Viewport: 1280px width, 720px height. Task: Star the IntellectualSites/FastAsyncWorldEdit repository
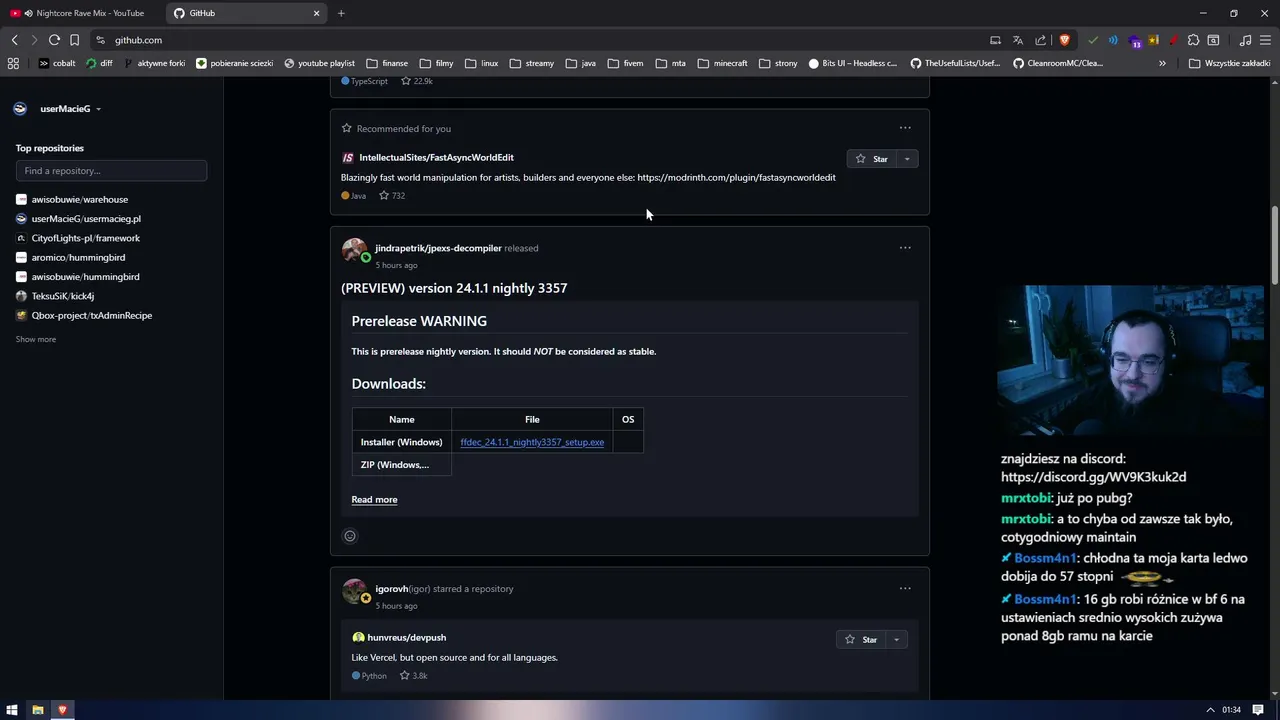(x=872, y=159)
